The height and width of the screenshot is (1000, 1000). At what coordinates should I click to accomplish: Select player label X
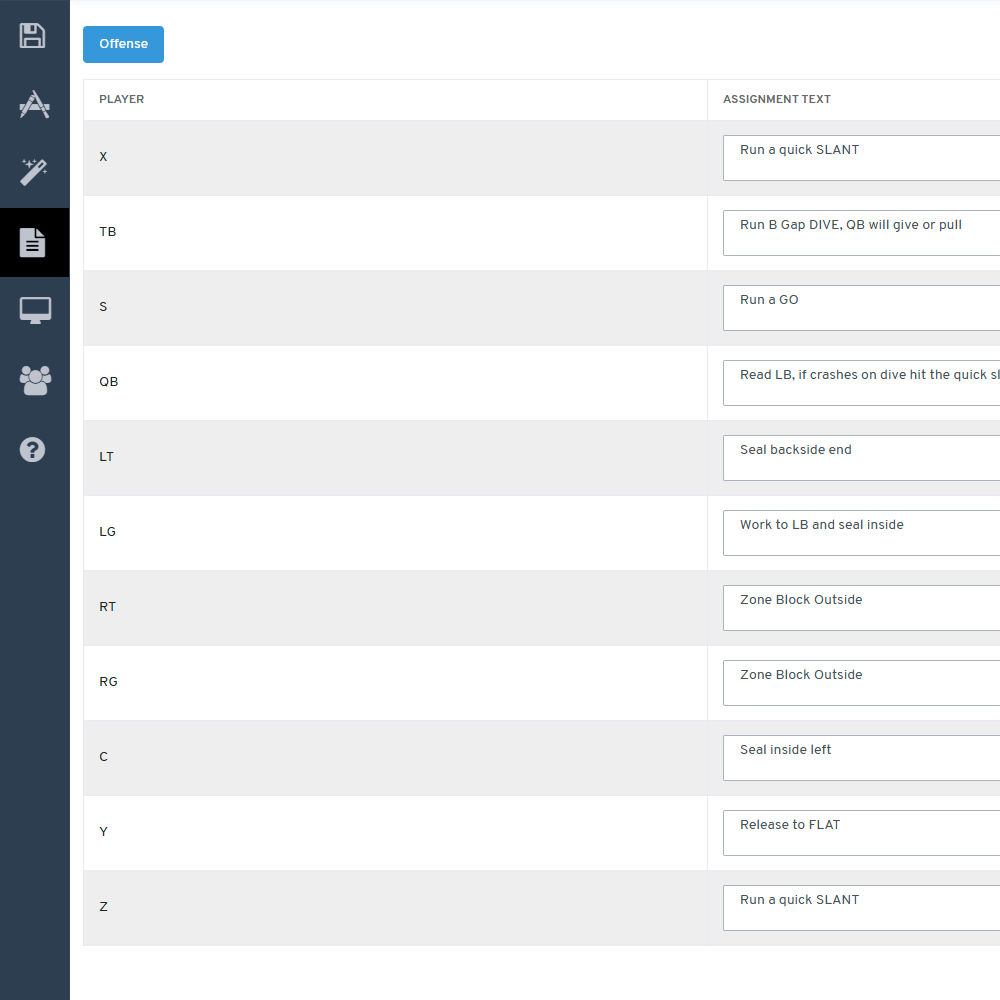point(103,157)
